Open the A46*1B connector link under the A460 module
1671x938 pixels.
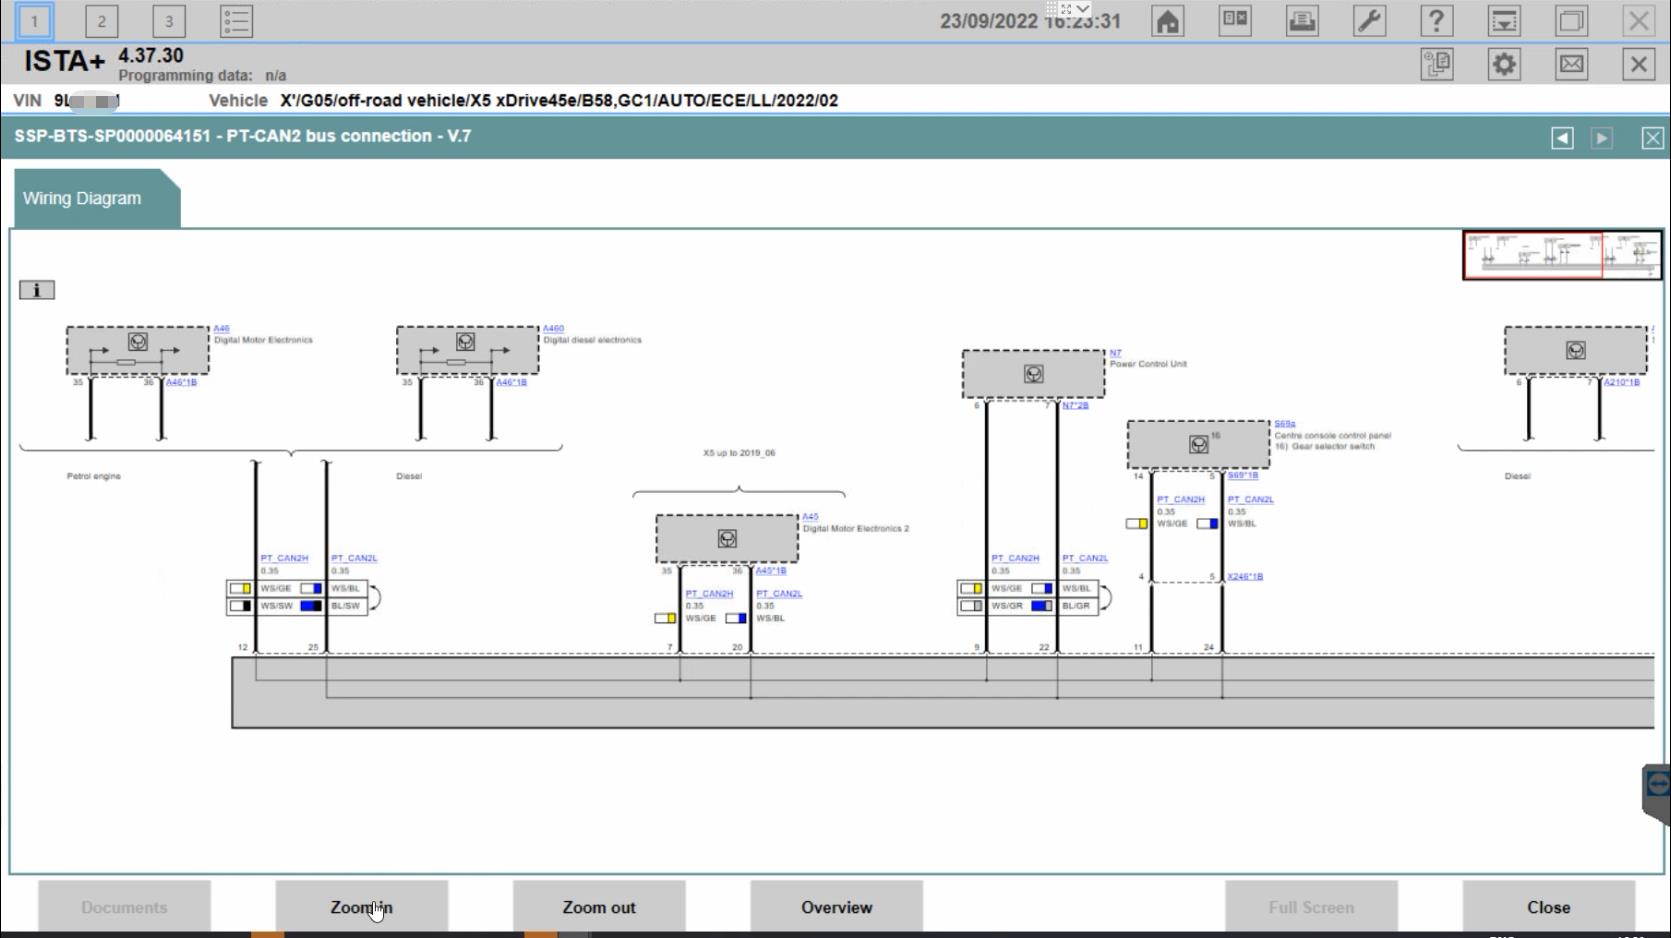pyautogui.click(x=511, y=382)
